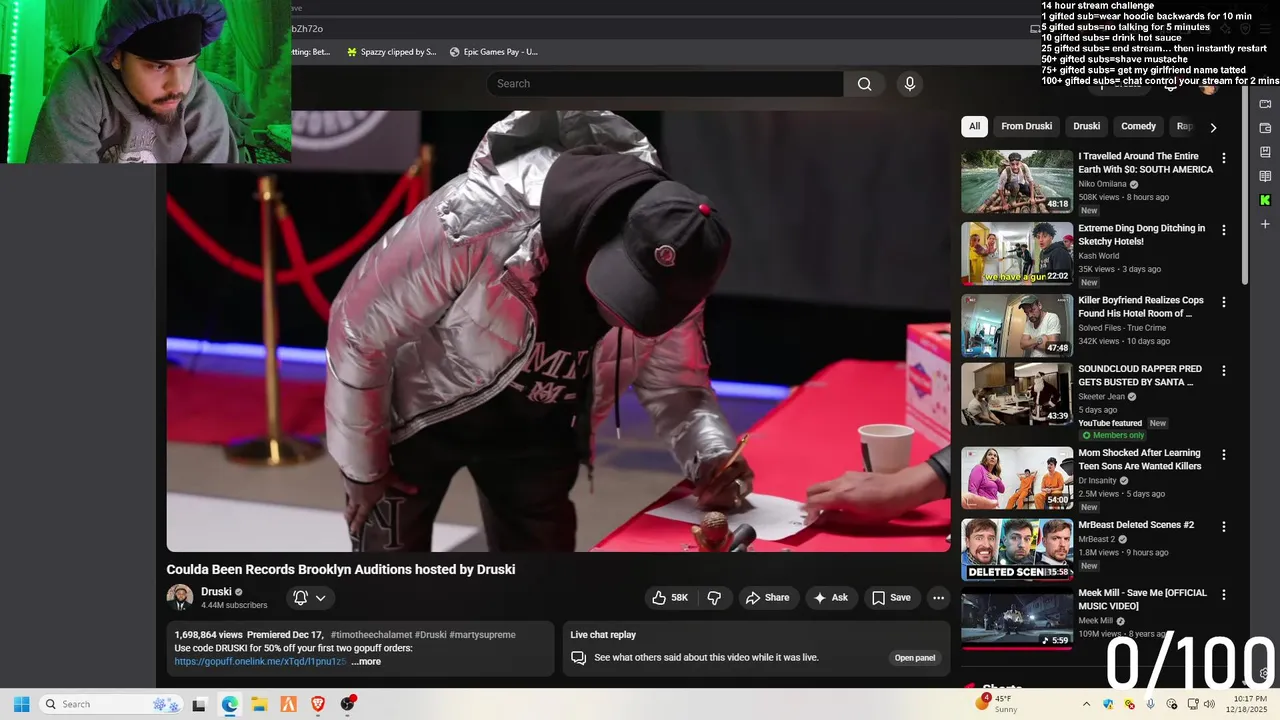
Task: Add new item to Brave sidebar
Action: pos(1265,224)
